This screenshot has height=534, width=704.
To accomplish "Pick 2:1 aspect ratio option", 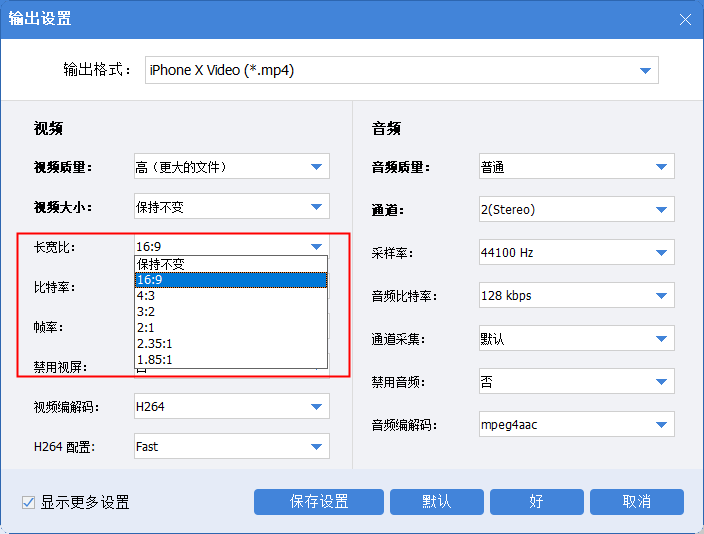I will tap(231, 328).
